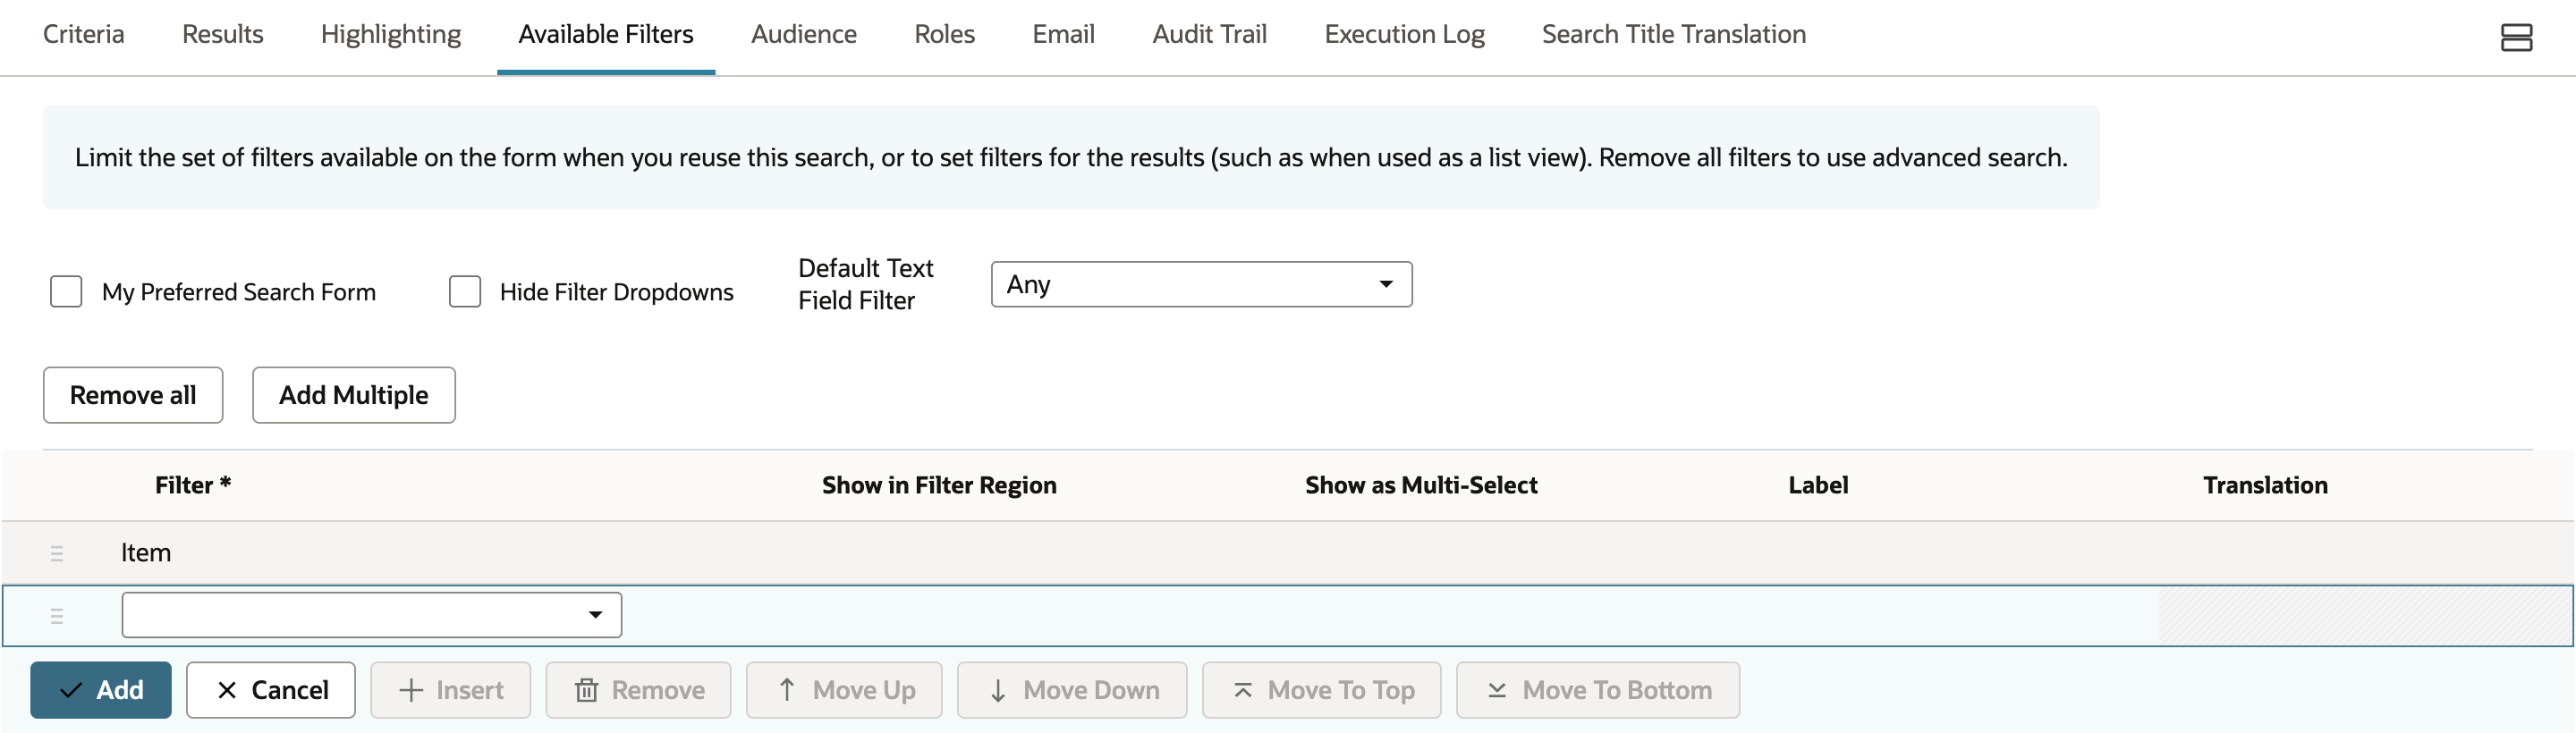Screen dimensions: 2576x733
Task: Select the Available Filters tab
Action: pyautogui.click(x=606, y=34)
